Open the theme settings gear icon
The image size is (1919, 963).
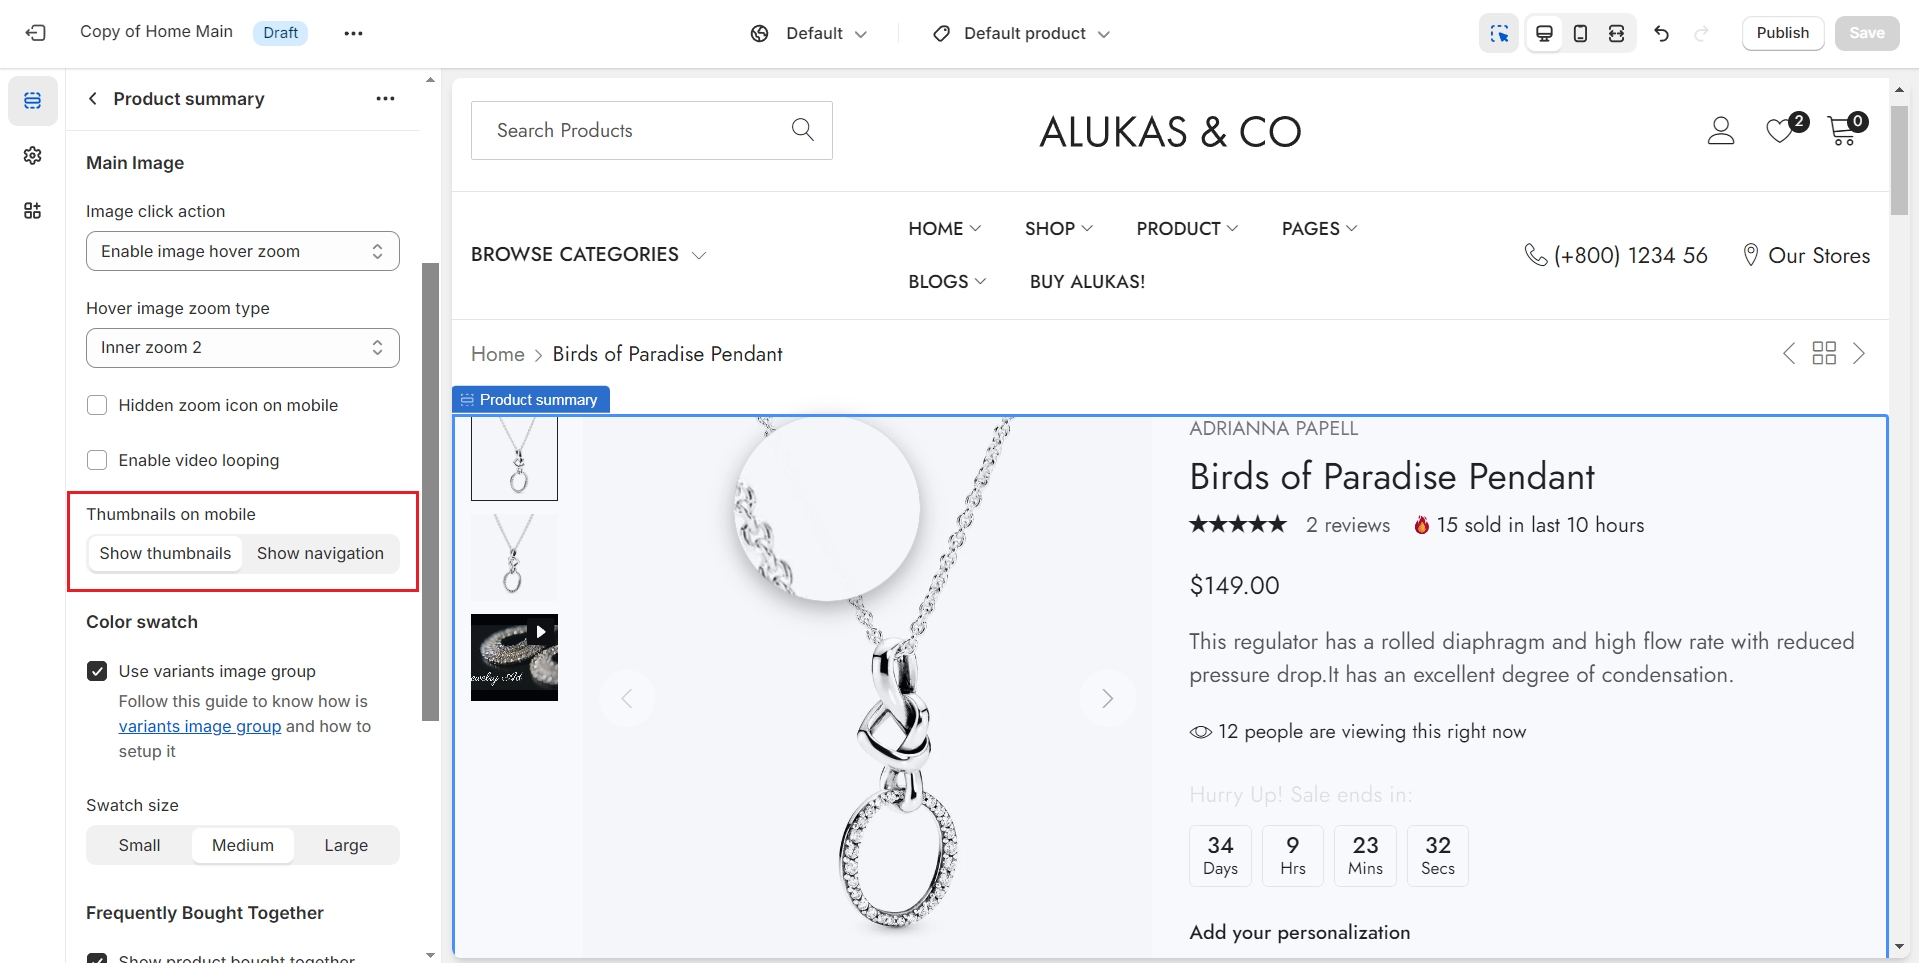(33, 156)
